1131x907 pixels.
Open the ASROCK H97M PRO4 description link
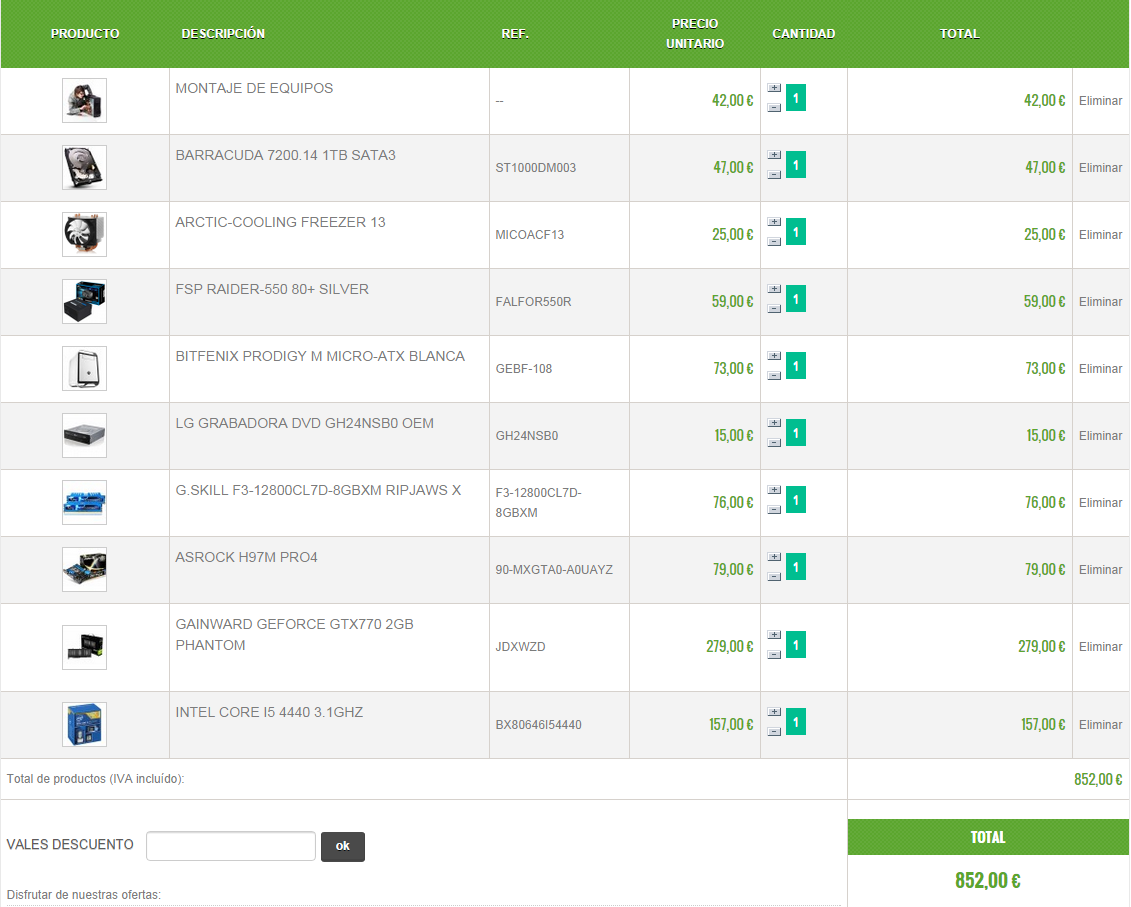coord(246,558)
